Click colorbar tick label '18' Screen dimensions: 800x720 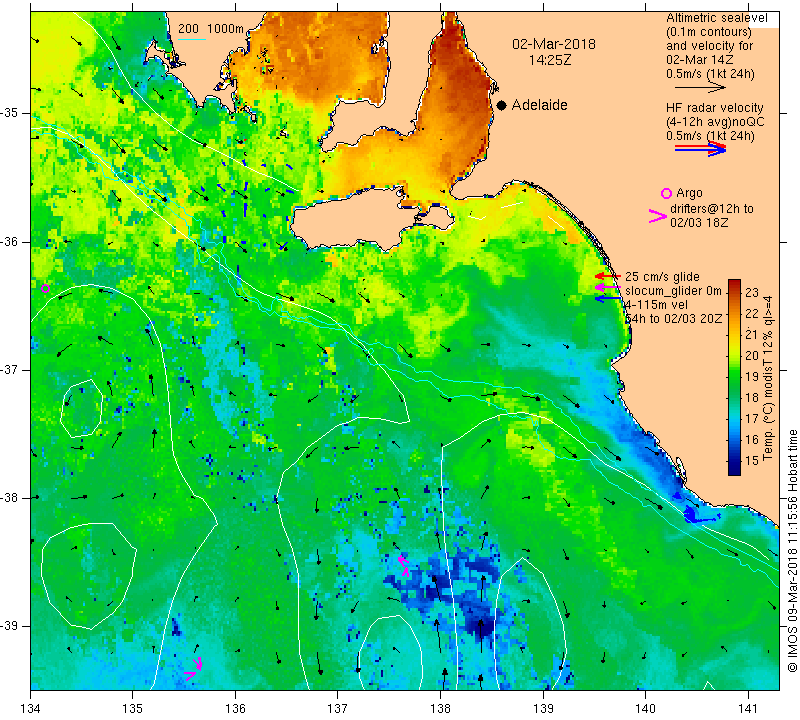click(x=752, y=398)
